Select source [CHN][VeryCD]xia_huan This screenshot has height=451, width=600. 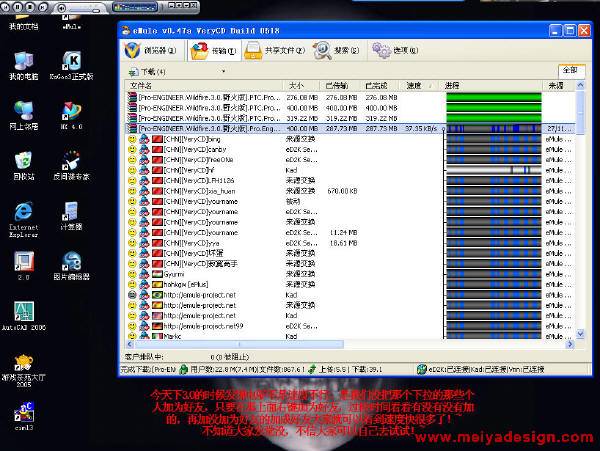tap(351, 191)
